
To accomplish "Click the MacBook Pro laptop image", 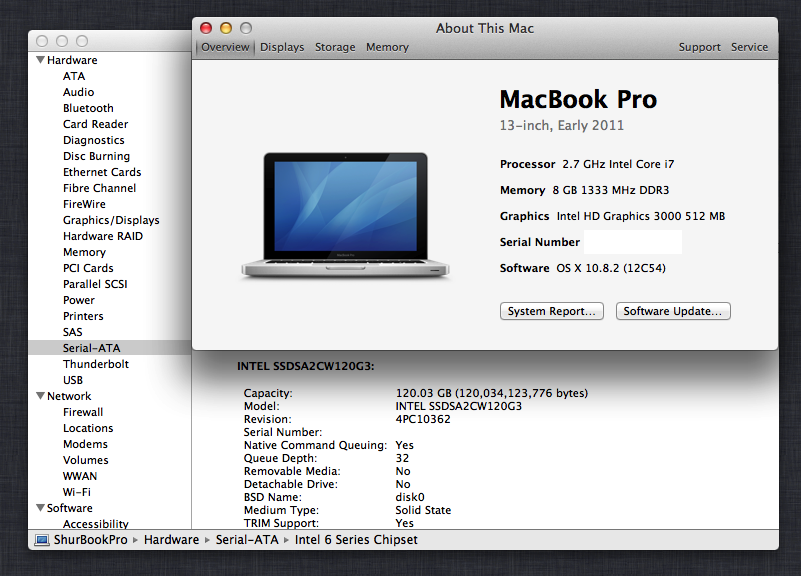I will [x=345, y=216].
